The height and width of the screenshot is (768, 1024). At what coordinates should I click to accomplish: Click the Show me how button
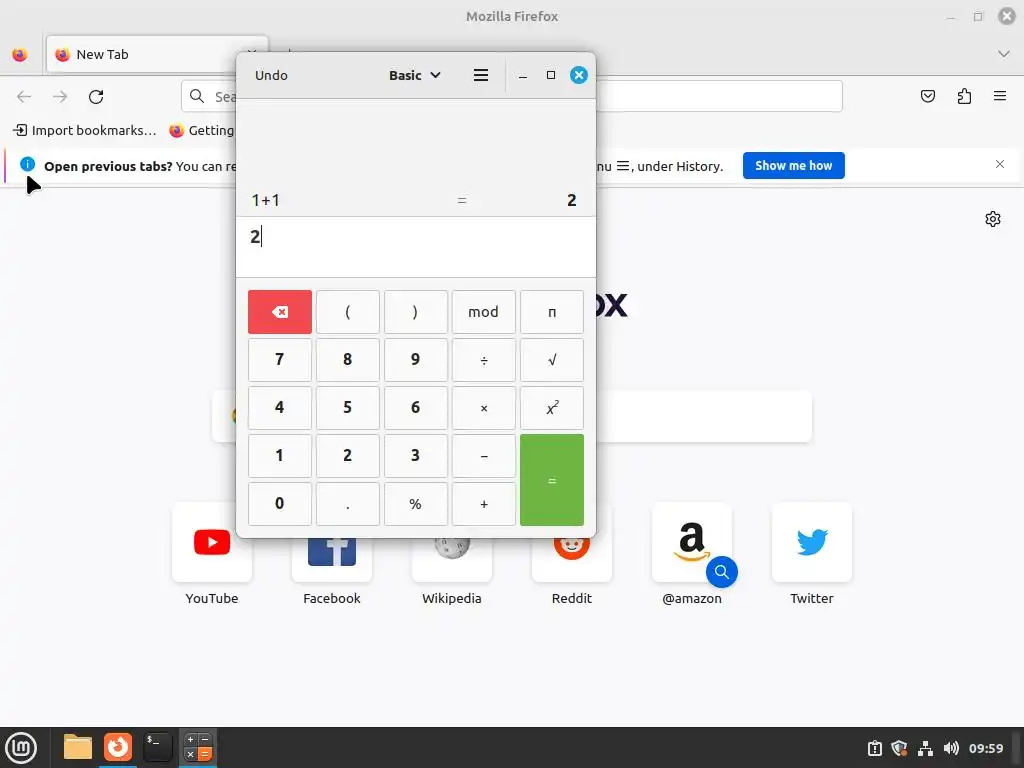pyautogui.click(x=793, y=165)
